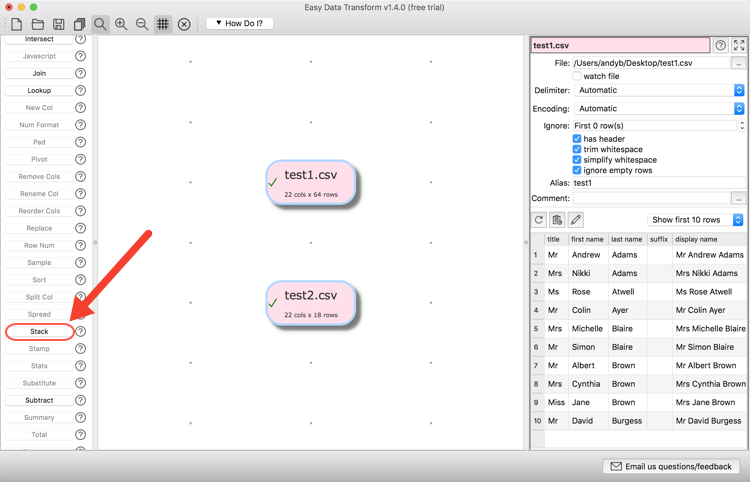Select the test2.csv node on canvas
Viewport: 750px width, 482px height.
(311, 302)
